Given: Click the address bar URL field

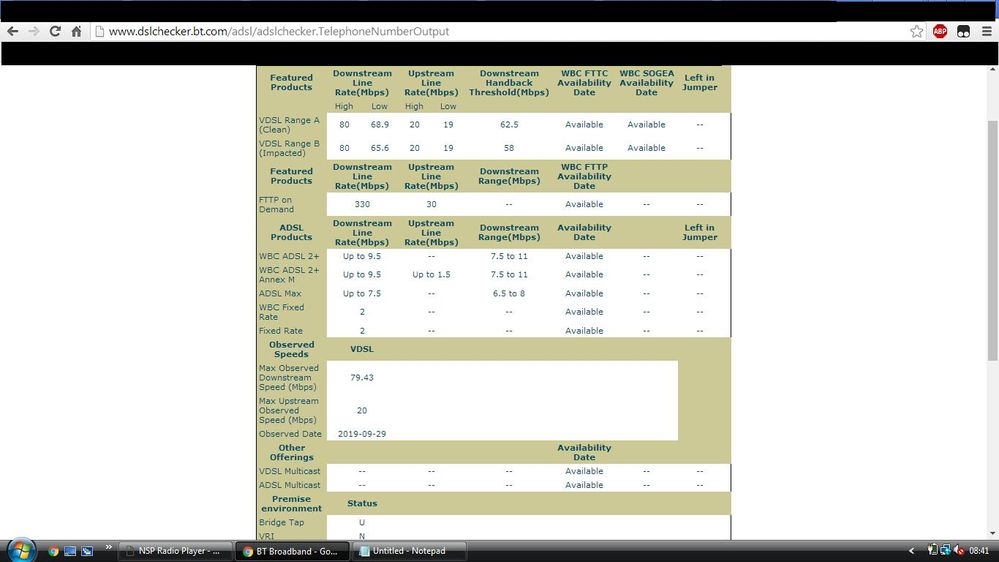Looking at the screenshot, I should (x=500, y=31).
